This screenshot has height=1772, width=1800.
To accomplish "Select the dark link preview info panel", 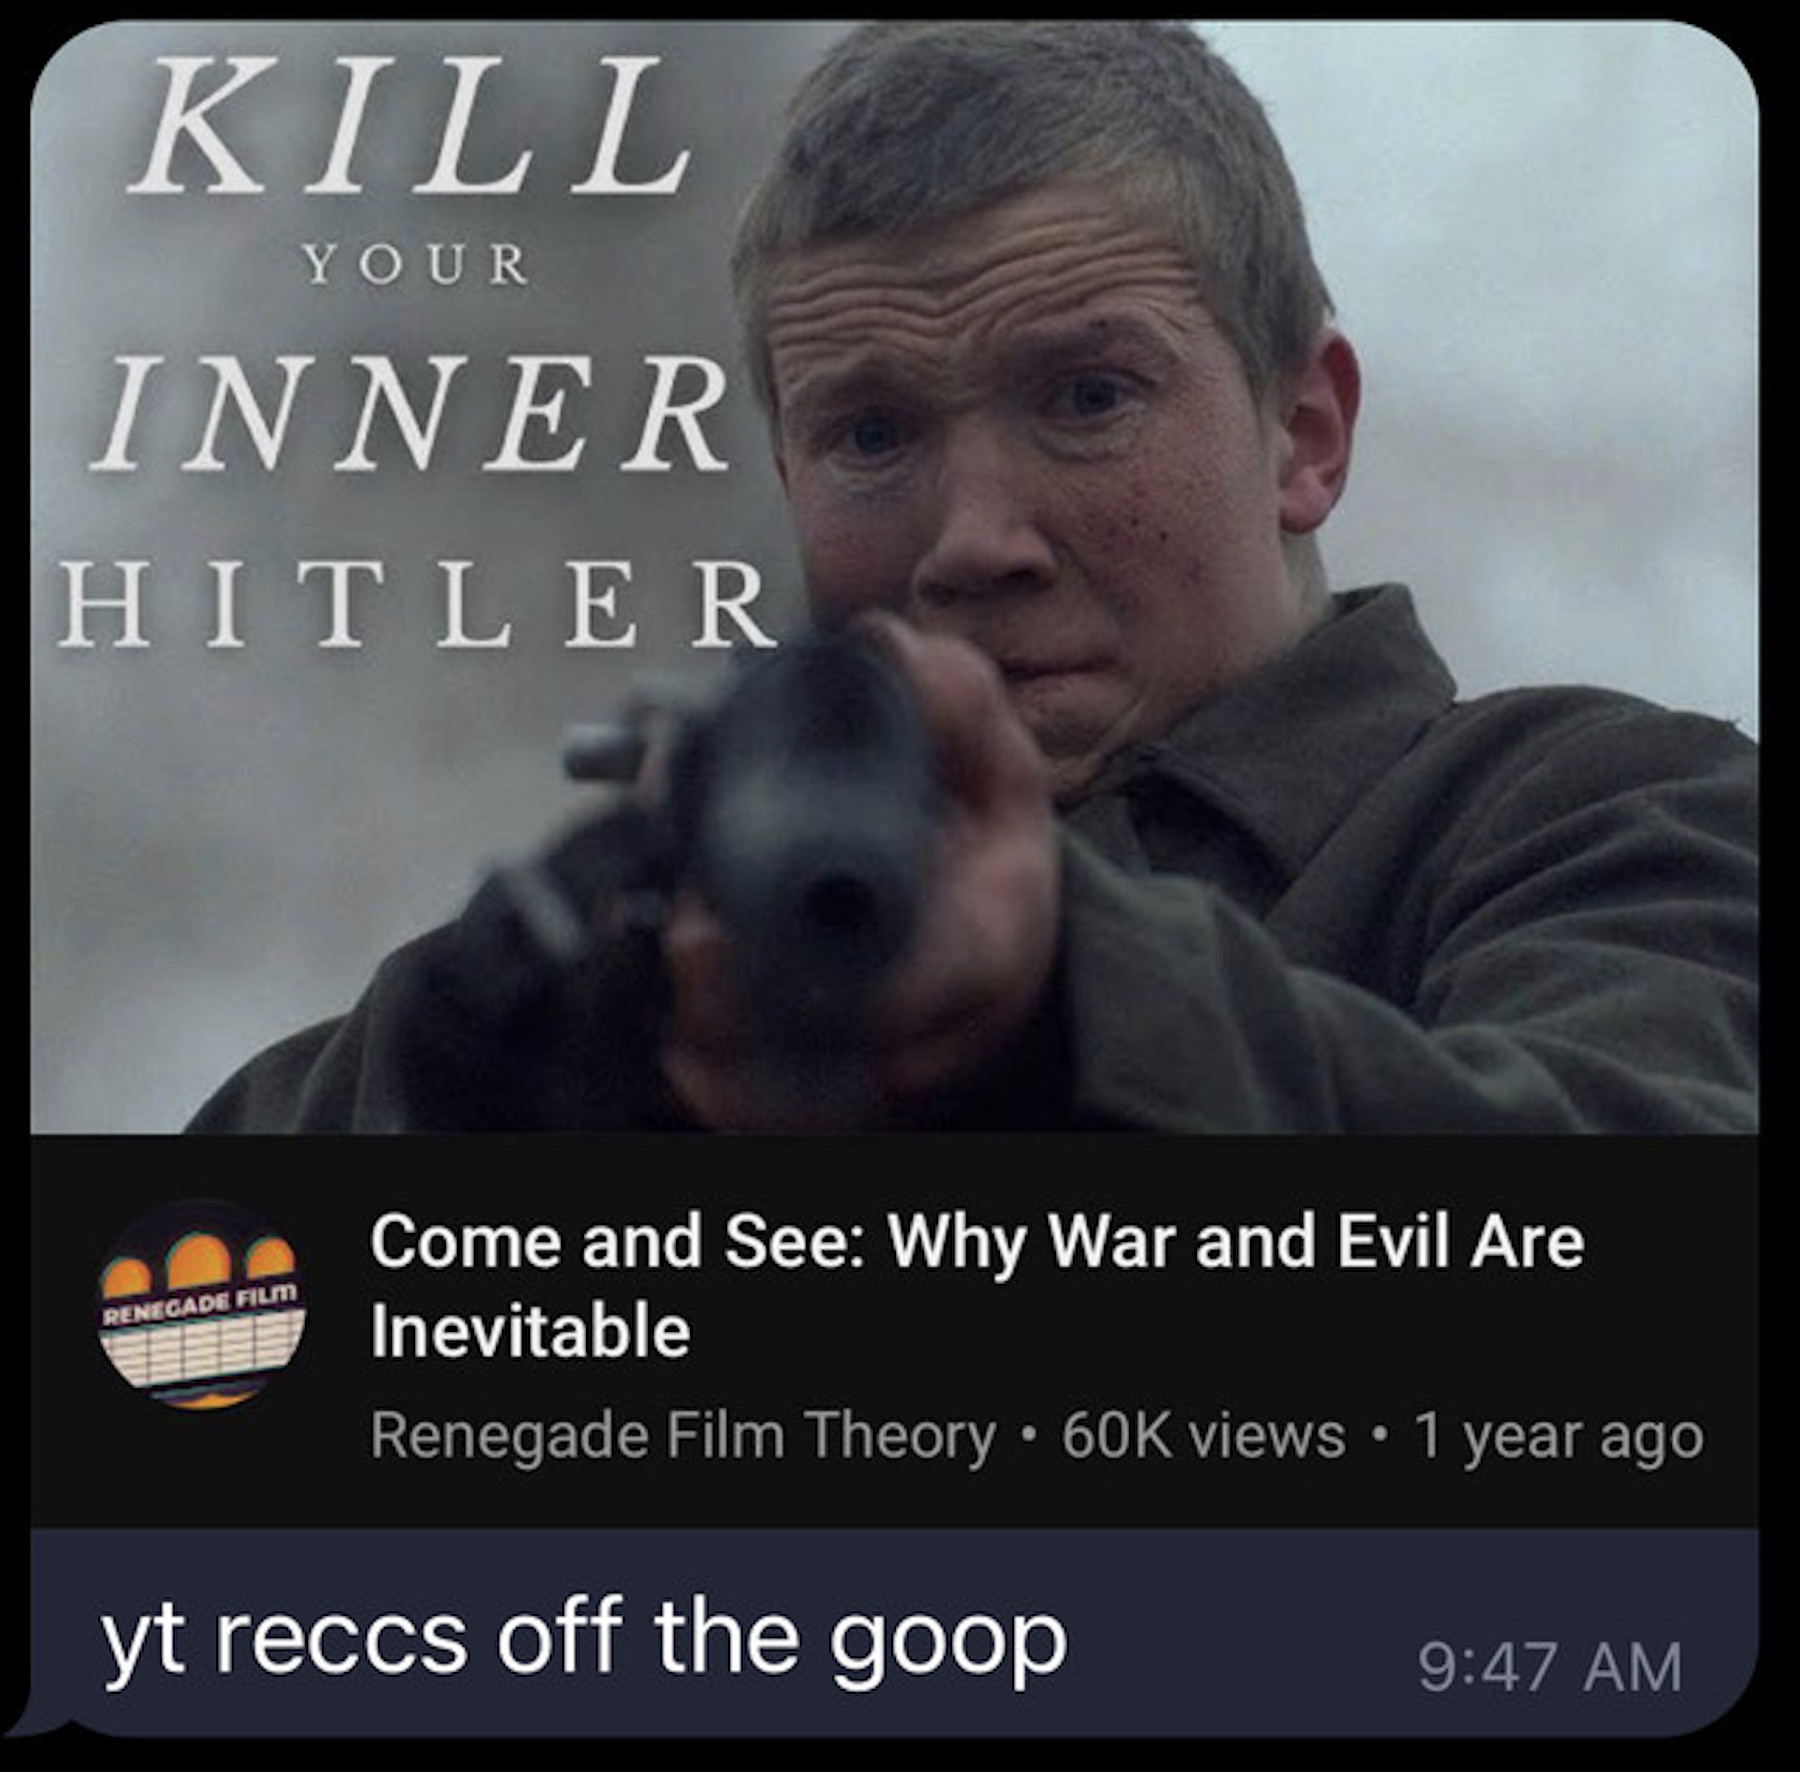I will pos(895,1330).
